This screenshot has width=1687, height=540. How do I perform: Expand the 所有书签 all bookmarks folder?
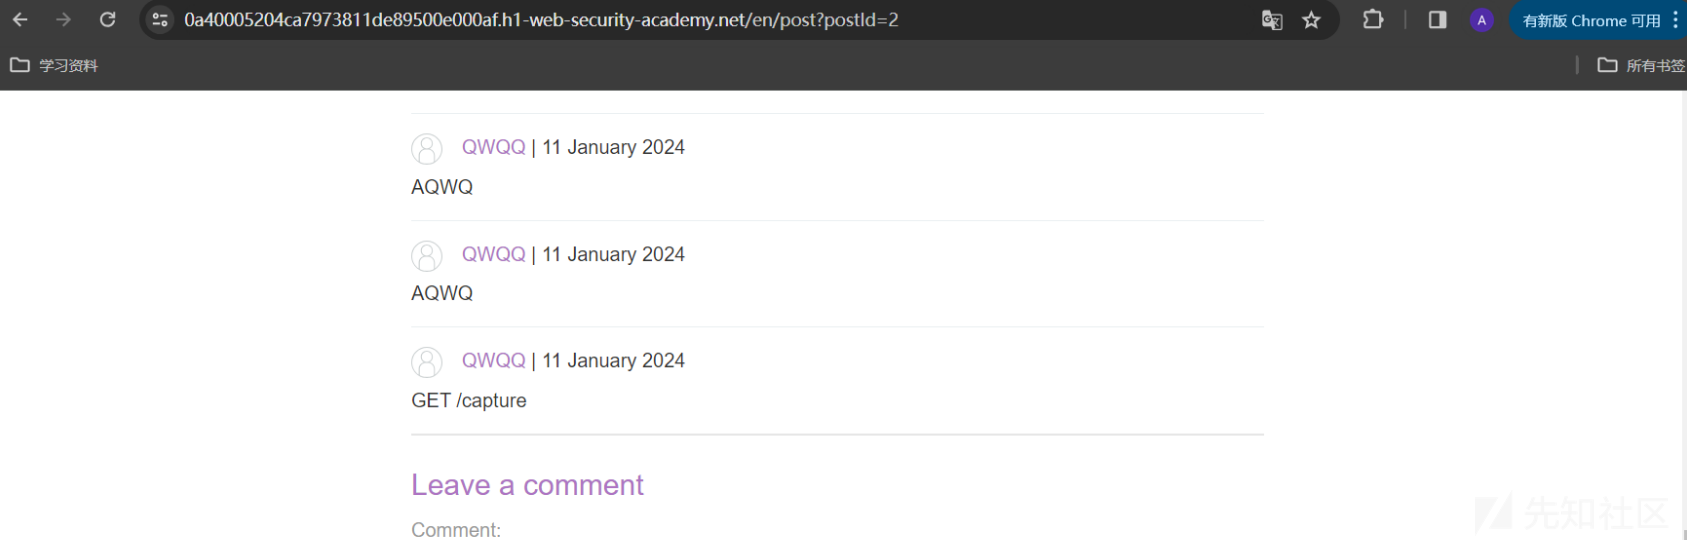coord(1641,65)
